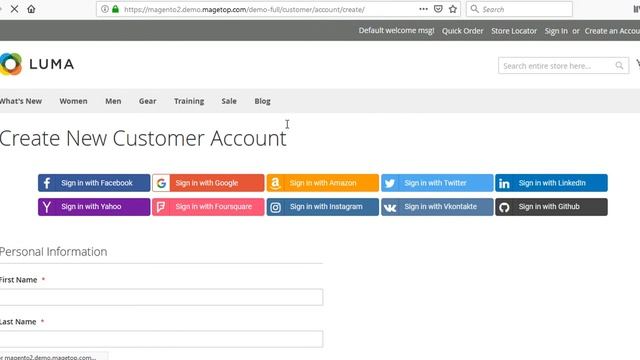Image resolution: width=640 pixels, height=360 pixels.
Task: Open Quick Order link
Action: pos(462,31)
